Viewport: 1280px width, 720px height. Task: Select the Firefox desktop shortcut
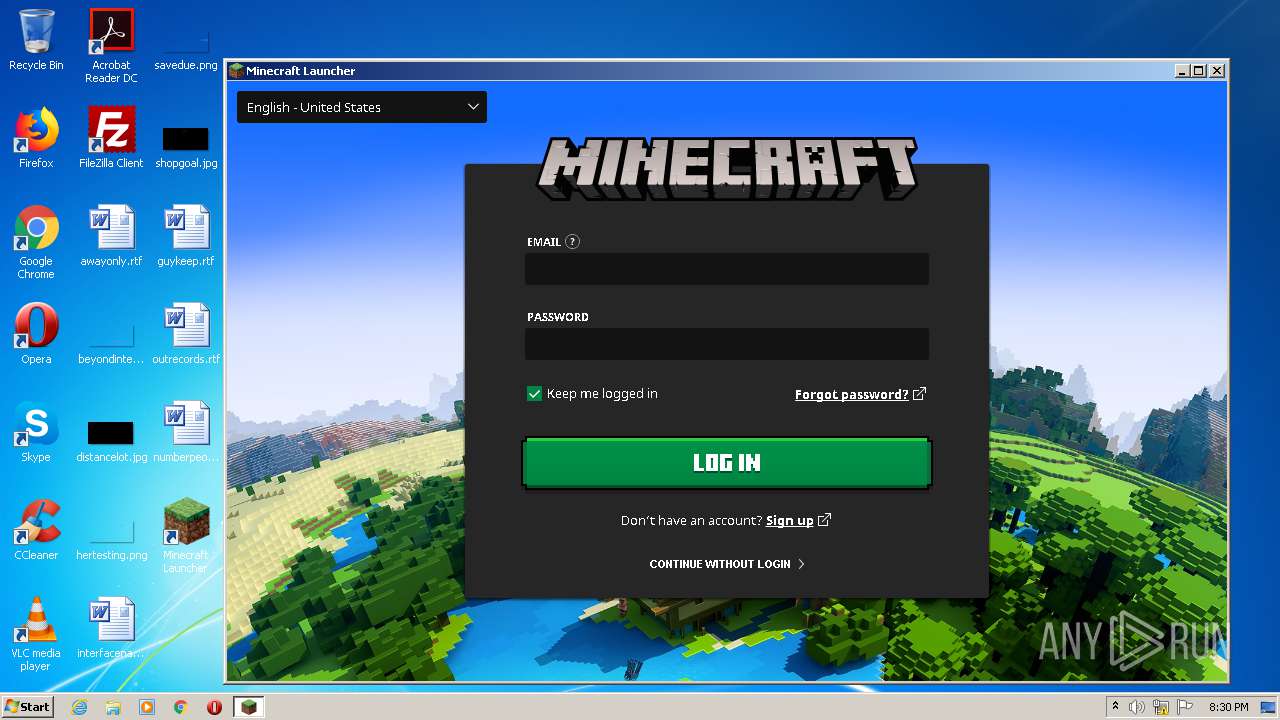[36, 138]
